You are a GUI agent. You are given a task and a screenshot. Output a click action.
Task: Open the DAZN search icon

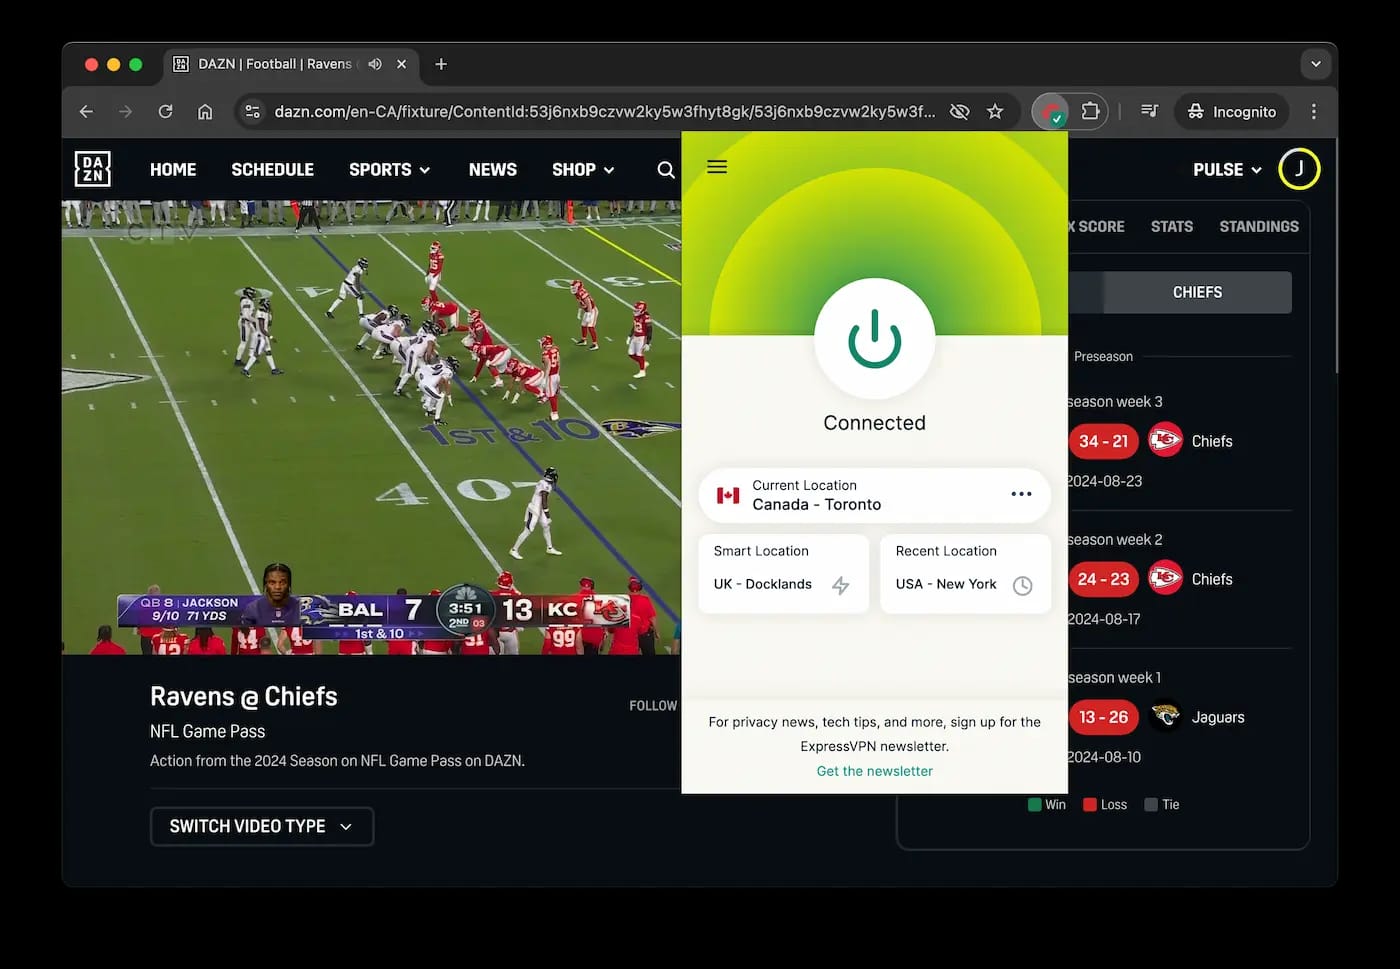click(666, 170)
